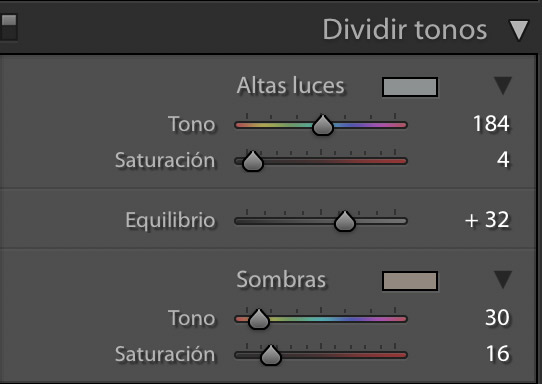The width and height of the screenshot is (542, 384).
Task: Click the Sombras Saturación slider handle
Action: point(271,355)
